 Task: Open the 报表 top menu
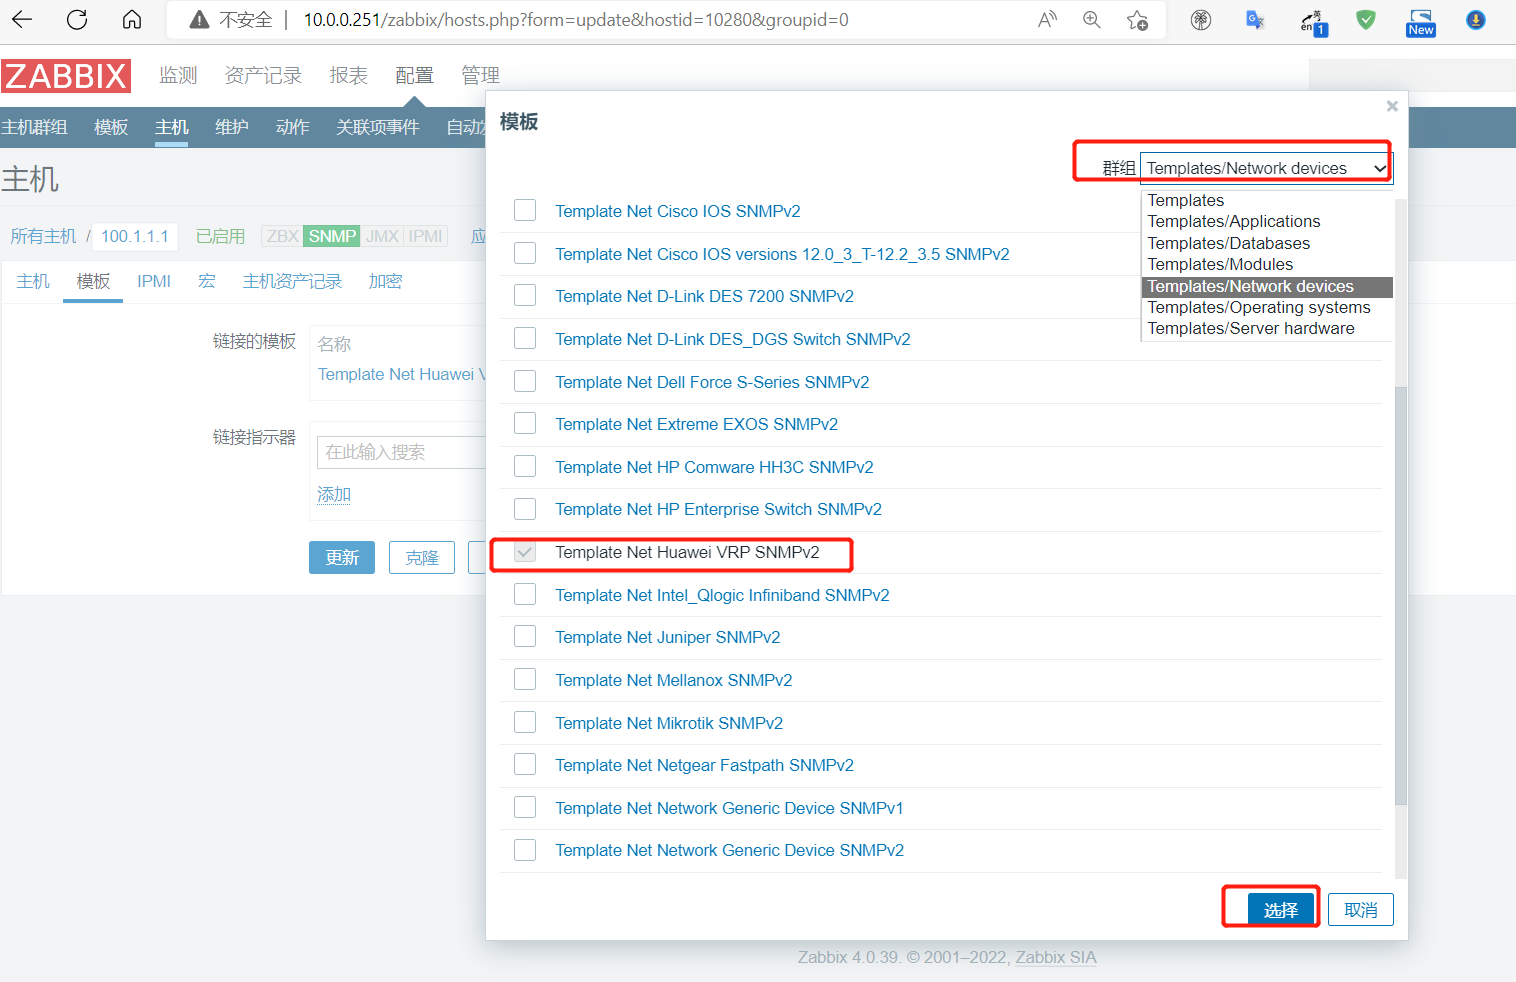coord(349,75)
